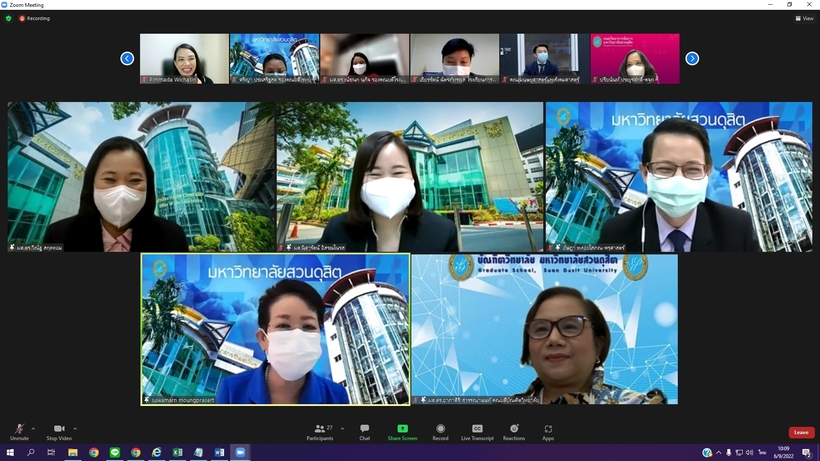Show previous participants with left arrow
Screen dimensions: 820x461
click(127, 59)
